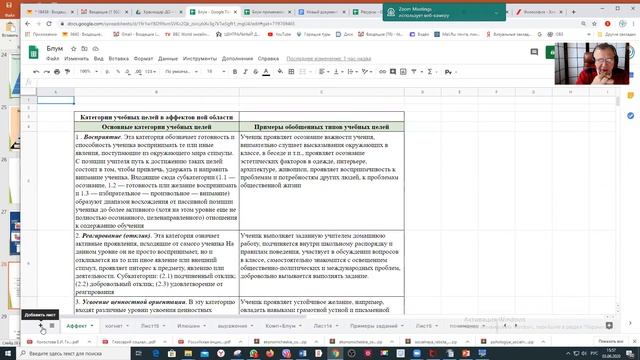Open a new browser tab
This screenshot has height=360, width=640.
[573, 12]
